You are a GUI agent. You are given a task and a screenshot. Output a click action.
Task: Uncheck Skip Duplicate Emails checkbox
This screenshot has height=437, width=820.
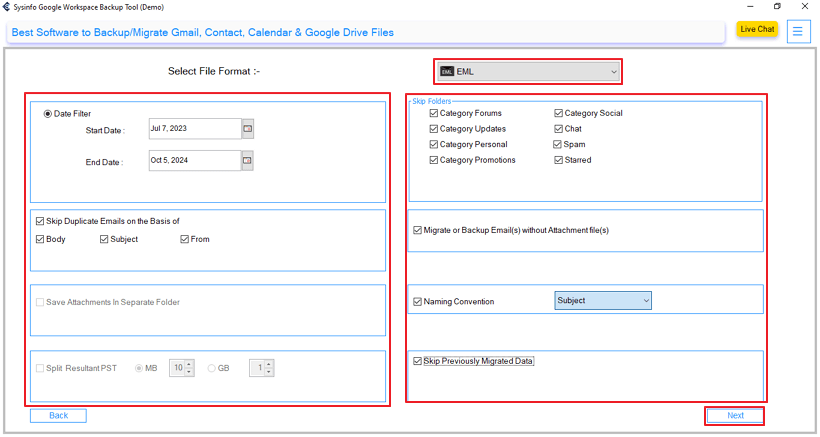pyautogui.click(x=40, y=221)
